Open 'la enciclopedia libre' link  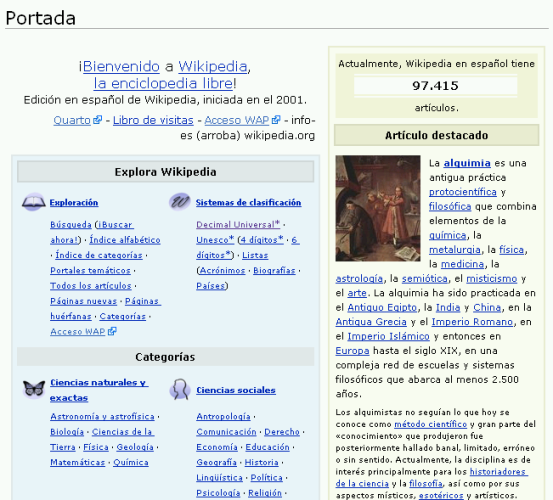pyautogui.click(x=163, y=84)
